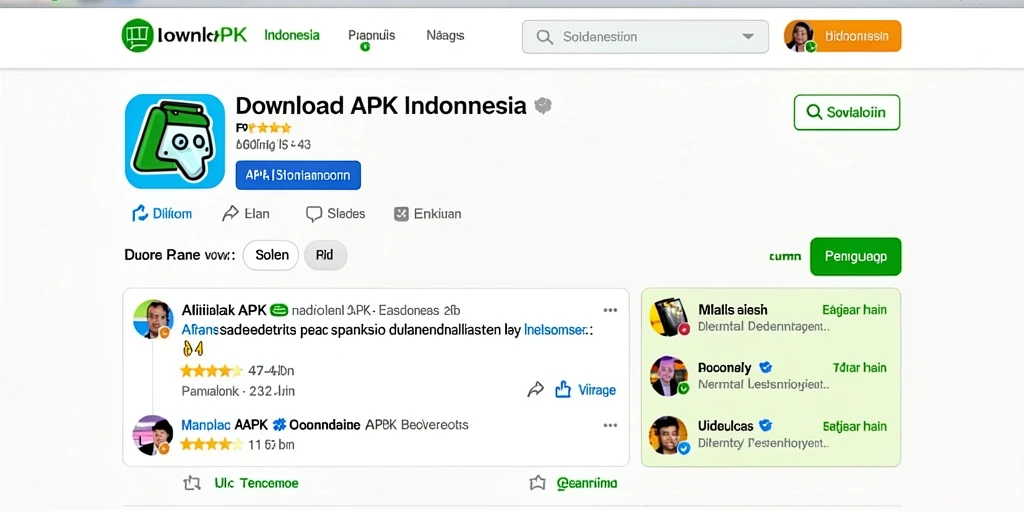
Task: Click Eajgar hain link for Mlalls aiesh
Action: (x=854, y=310)
